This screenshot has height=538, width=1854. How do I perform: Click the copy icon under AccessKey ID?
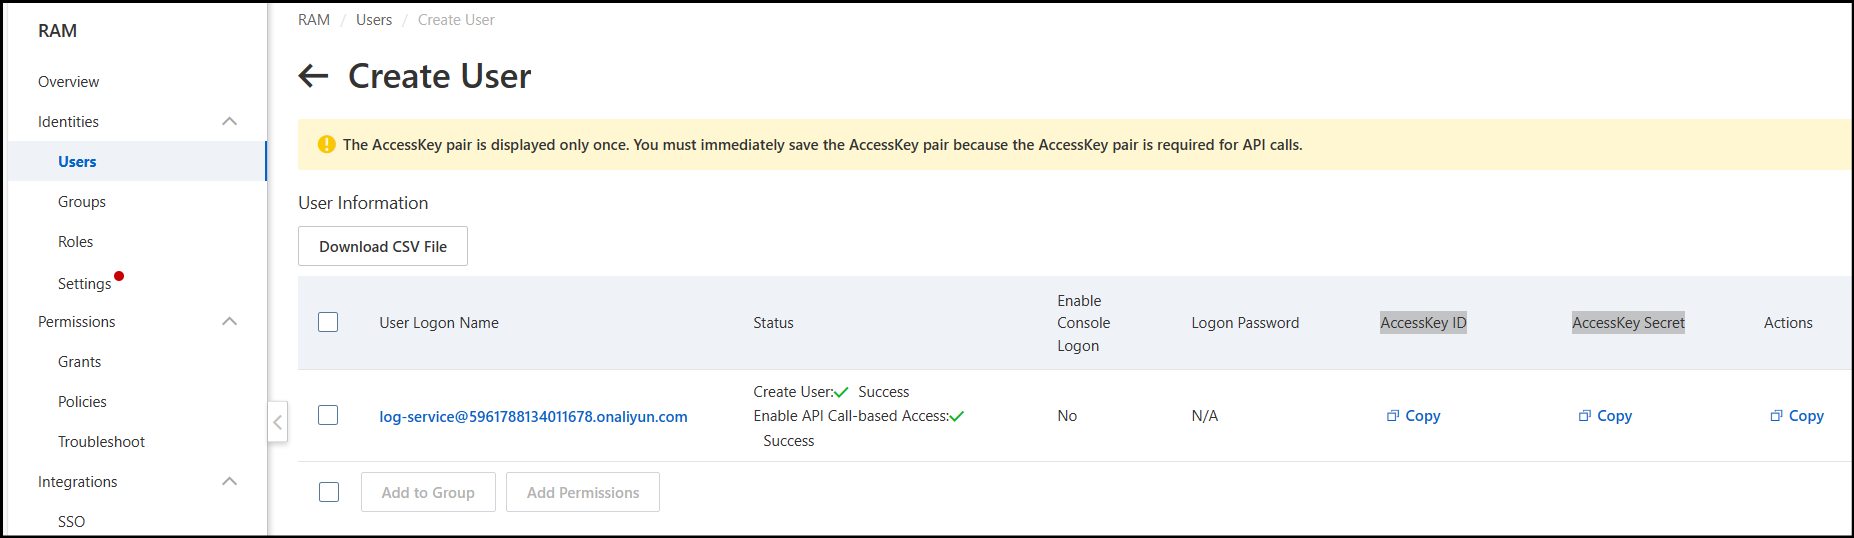(x=1392, y=416)
